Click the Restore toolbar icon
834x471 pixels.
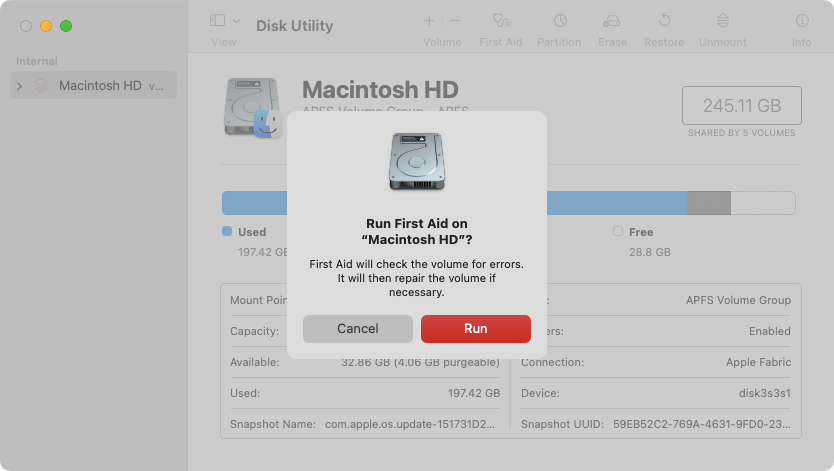coord(664,21)
